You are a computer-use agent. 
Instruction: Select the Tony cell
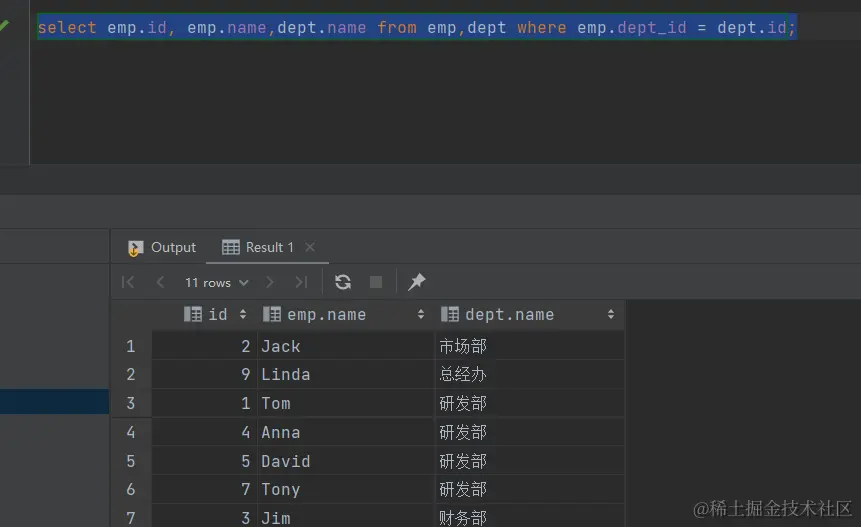(346, 489)
